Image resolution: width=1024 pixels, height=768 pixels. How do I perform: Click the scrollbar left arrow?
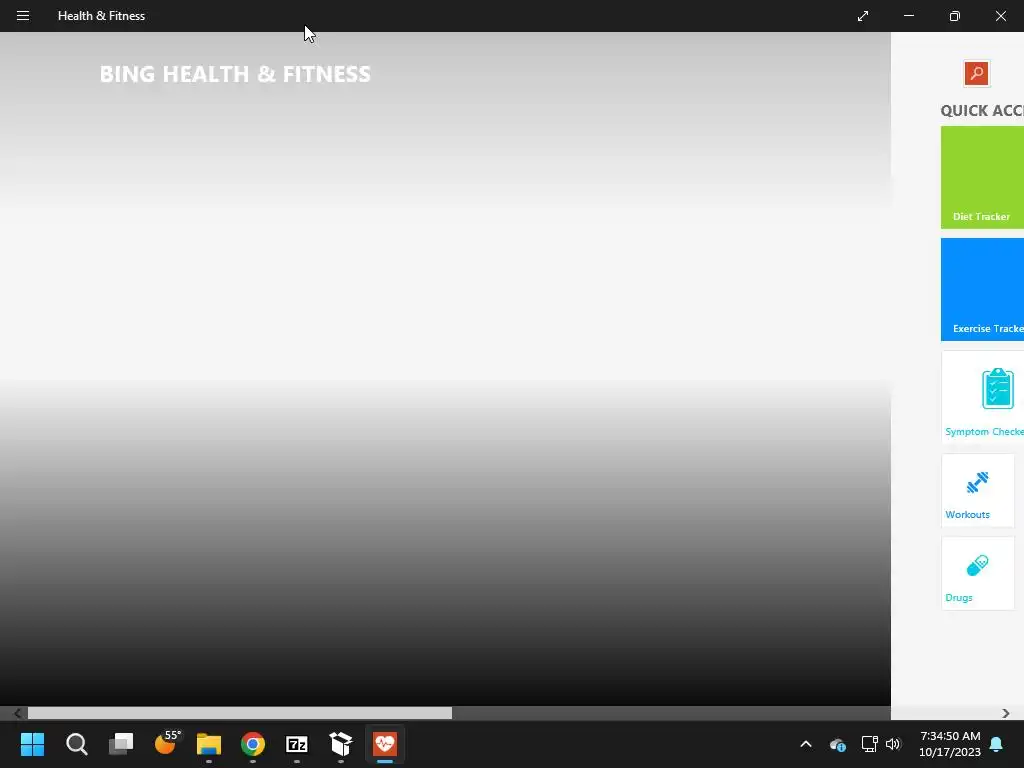pos(18,713)
